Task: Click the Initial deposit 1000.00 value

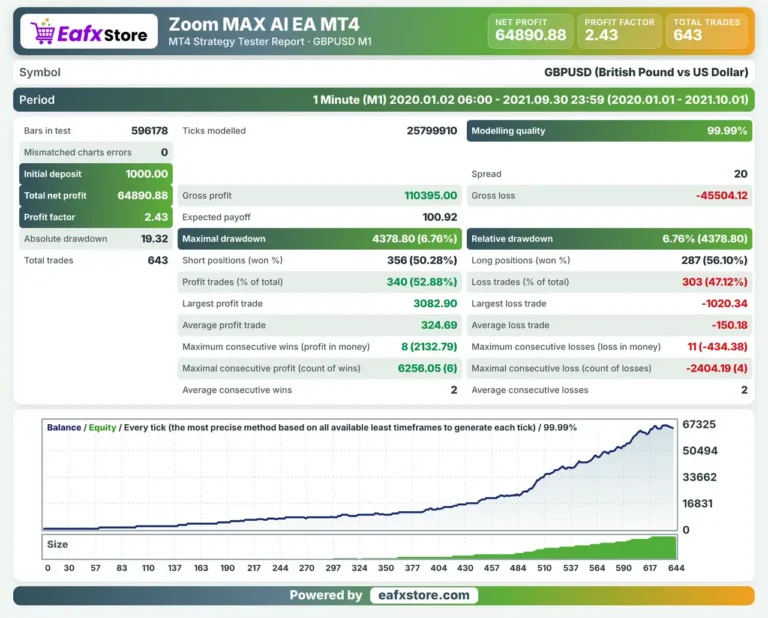Action: pos(146,174)
